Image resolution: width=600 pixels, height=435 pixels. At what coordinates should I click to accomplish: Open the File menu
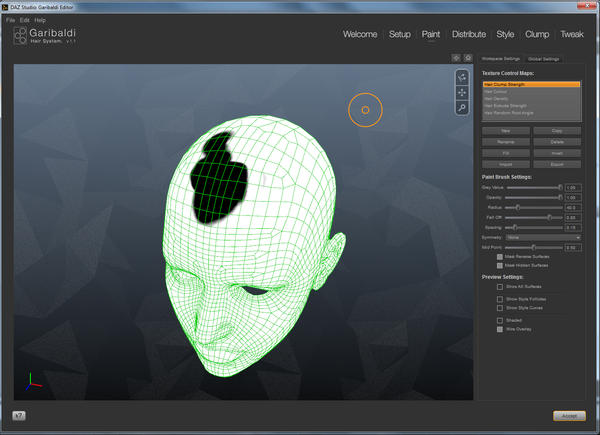click(10, 20)
